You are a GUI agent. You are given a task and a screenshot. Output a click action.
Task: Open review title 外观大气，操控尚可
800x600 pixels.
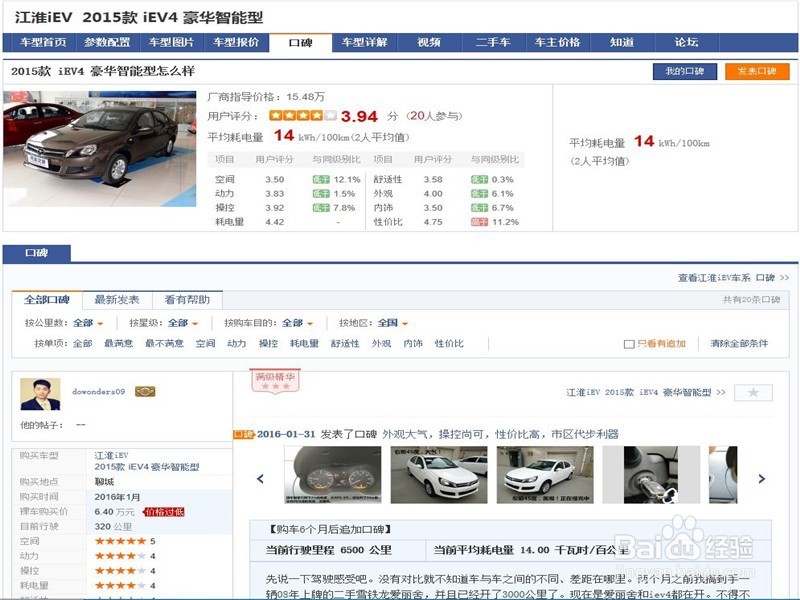pyautogui.click(x=500, y=434)
